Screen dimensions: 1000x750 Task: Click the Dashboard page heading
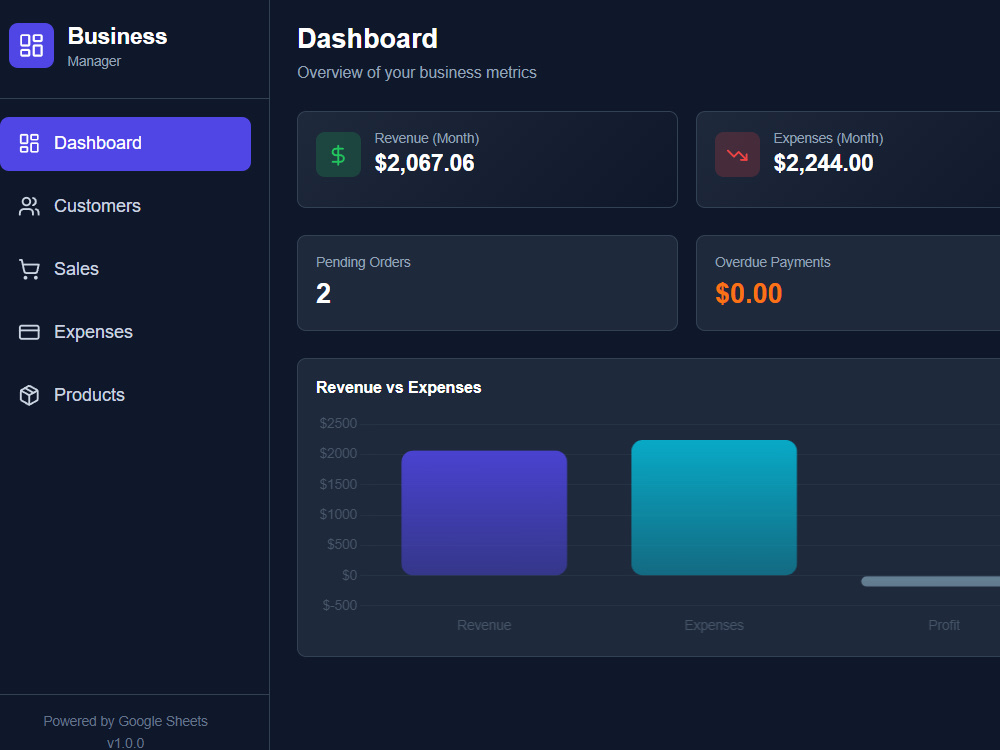(x=368, y=39)
